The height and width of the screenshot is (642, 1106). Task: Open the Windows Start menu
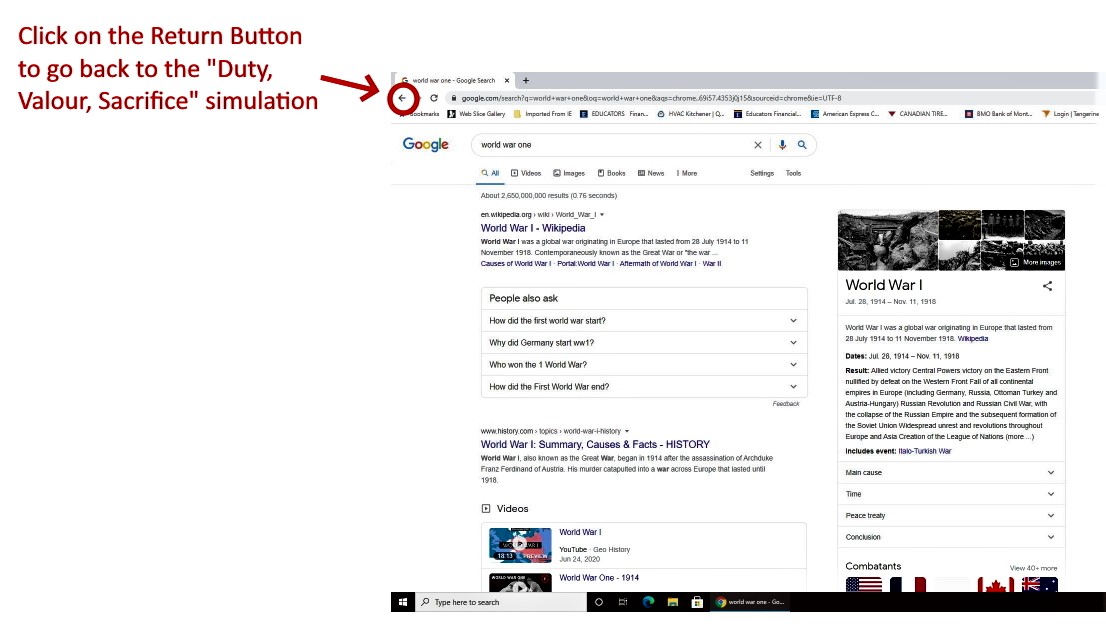(403, 602)
